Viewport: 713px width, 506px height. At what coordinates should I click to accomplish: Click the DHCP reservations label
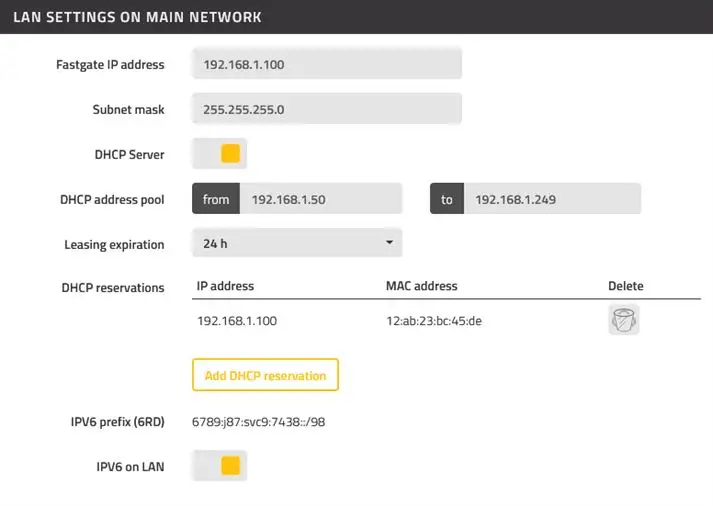tap(113, 288)
